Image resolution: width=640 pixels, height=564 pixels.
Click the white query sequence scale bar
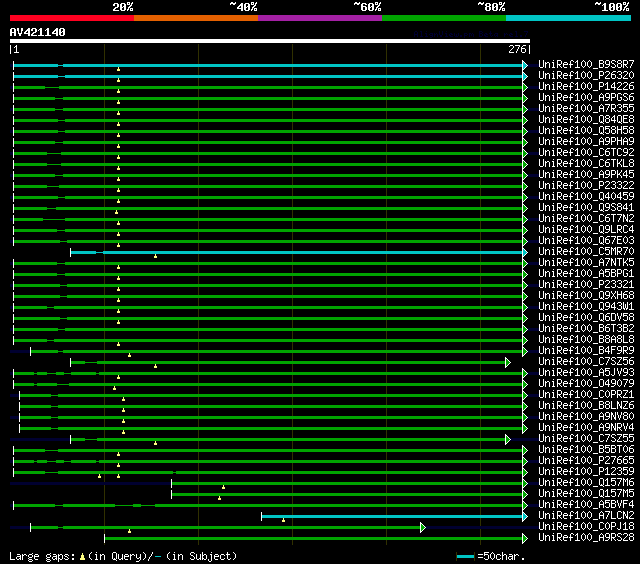[x=269, y=41]
